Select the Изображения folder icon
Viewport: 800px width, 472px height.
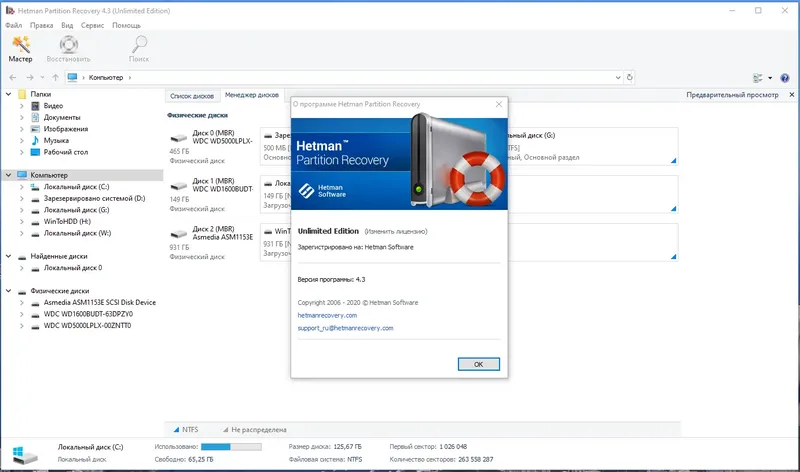click(35, 129)
